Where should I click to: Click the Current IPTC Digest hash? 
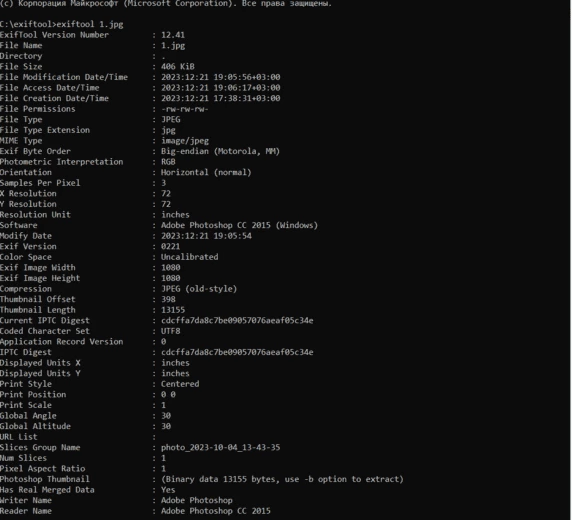coord(237,321)
